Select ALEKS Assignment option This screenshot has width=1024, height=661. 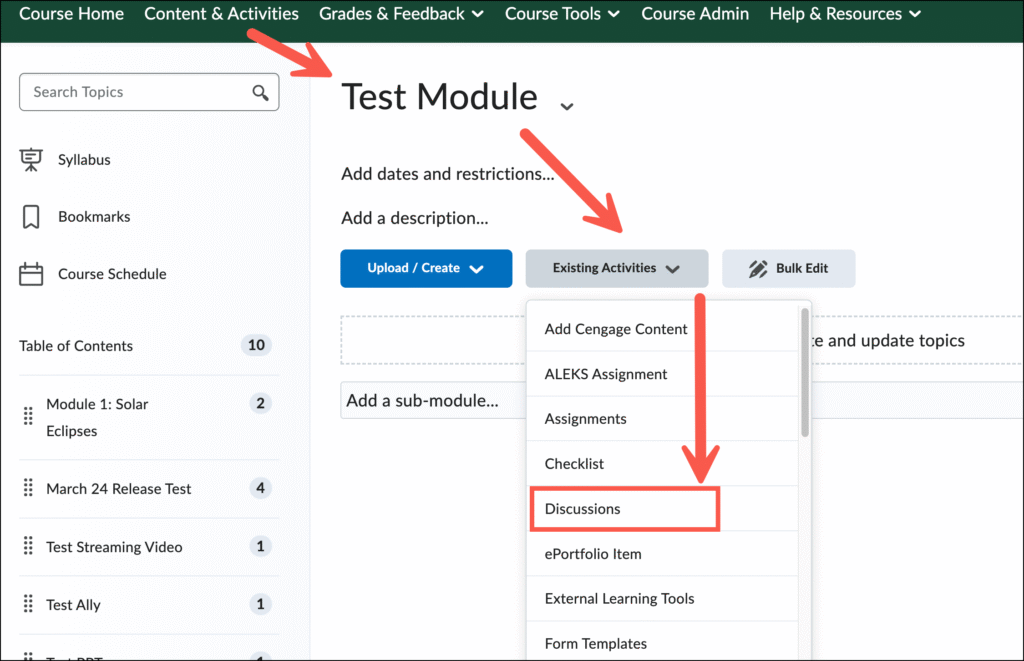click(x=662, y=374)
